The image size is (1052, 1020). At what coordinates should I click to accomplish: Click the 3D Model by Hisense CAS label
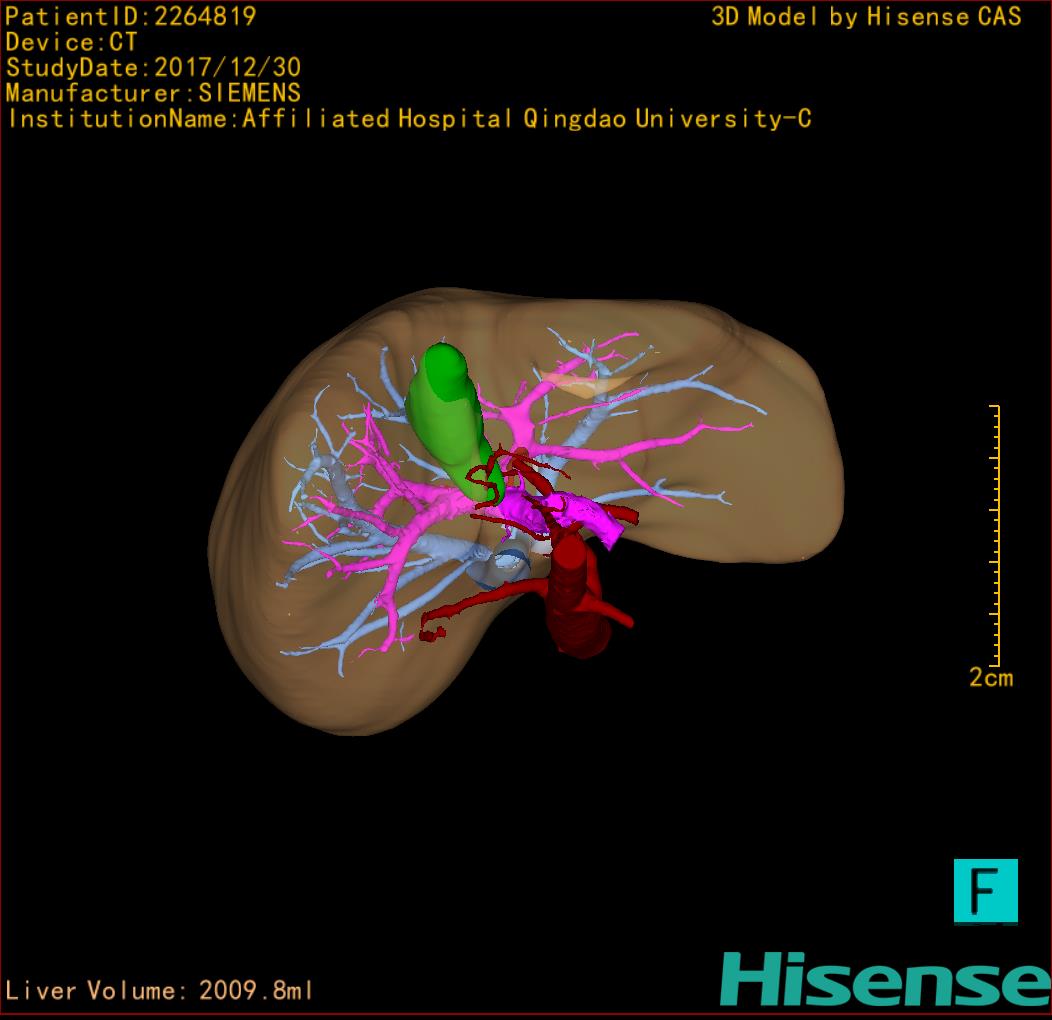[x=866, y=16]
